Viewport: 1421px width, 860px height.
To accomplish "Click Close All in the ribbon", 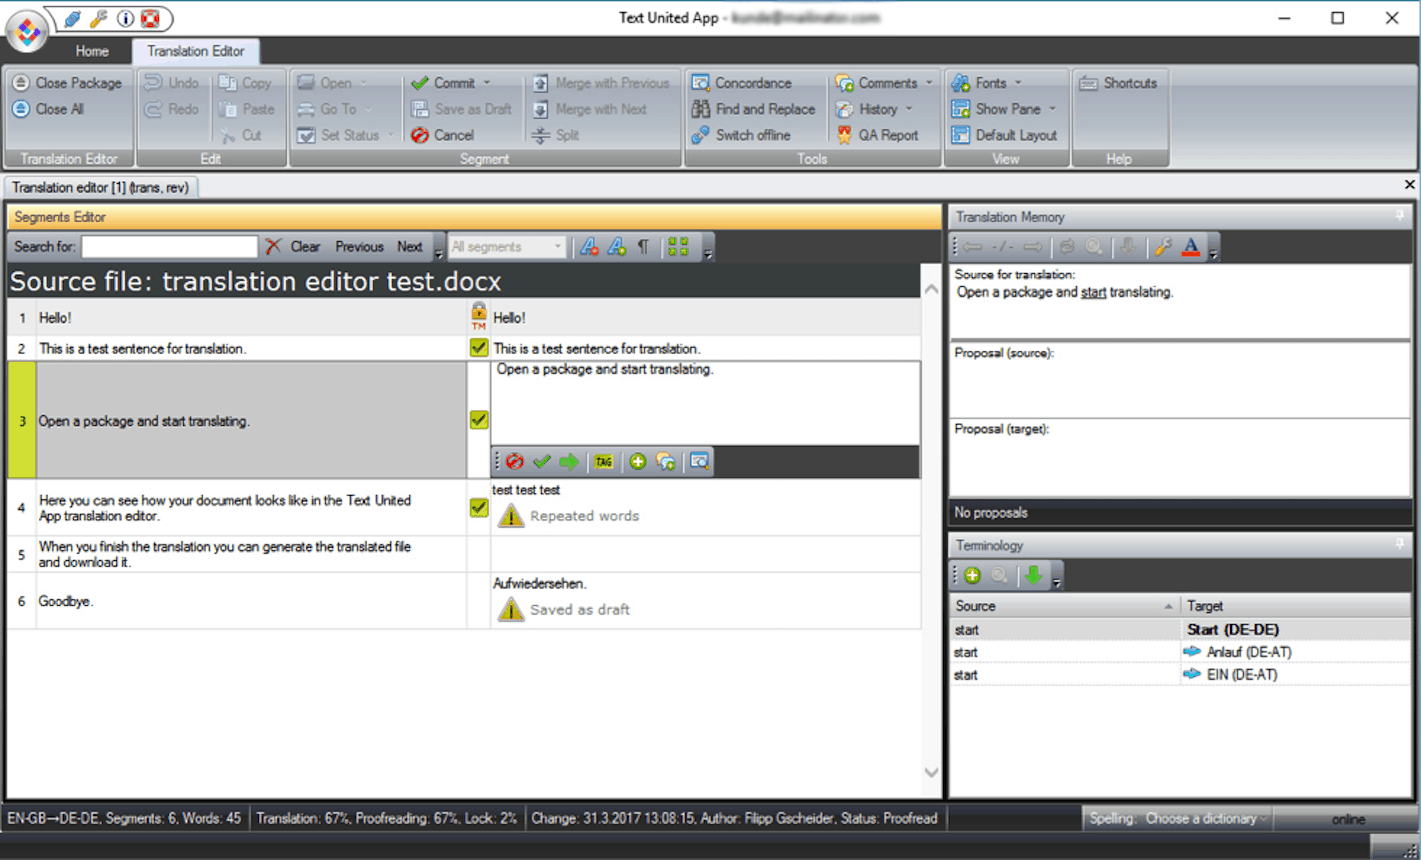I will click(48, 109).
